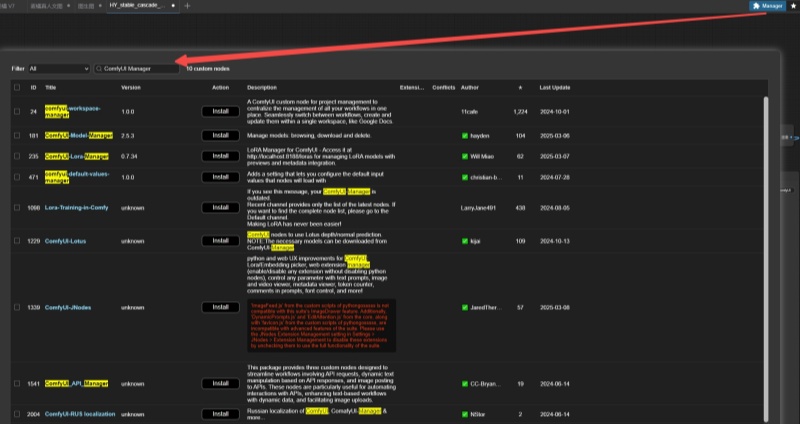The width and height of the screenshot is (800, 424).
Task: Click version value 2.5.3
Action: coord(128,136)
